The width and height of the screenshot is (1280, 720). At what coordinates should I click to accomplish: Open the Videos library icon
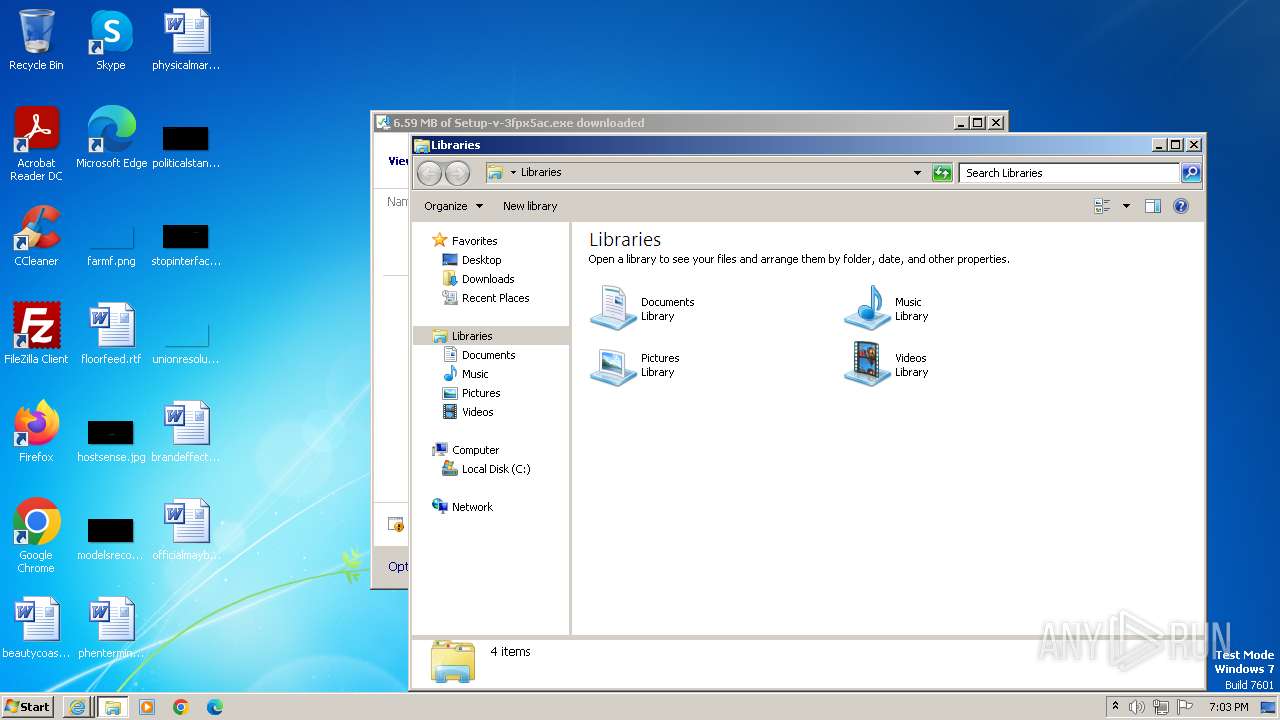[868, 365]
